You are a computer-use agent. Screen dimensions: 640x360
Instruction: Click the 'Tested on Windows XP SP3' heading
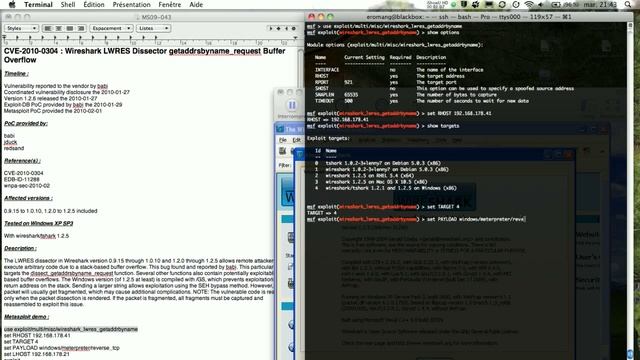(x=38, y=224)
